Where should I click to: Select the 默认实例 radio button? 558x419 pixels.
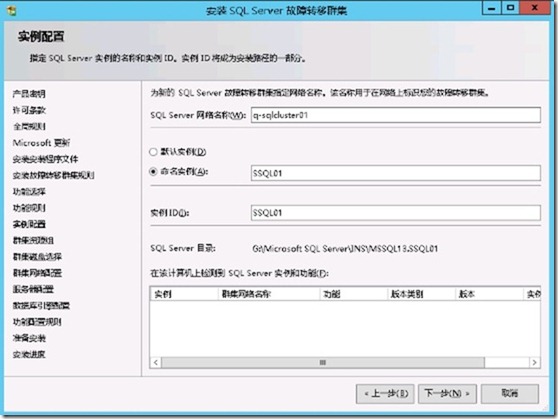tap(153, 152)
